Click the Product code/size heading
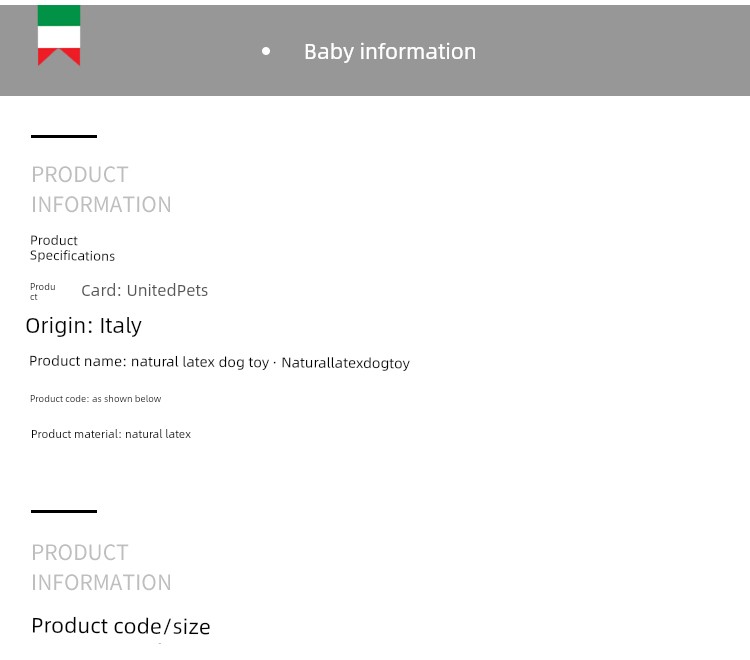The width and height of the screenshot is (750, 660). [x=121, y=626]
